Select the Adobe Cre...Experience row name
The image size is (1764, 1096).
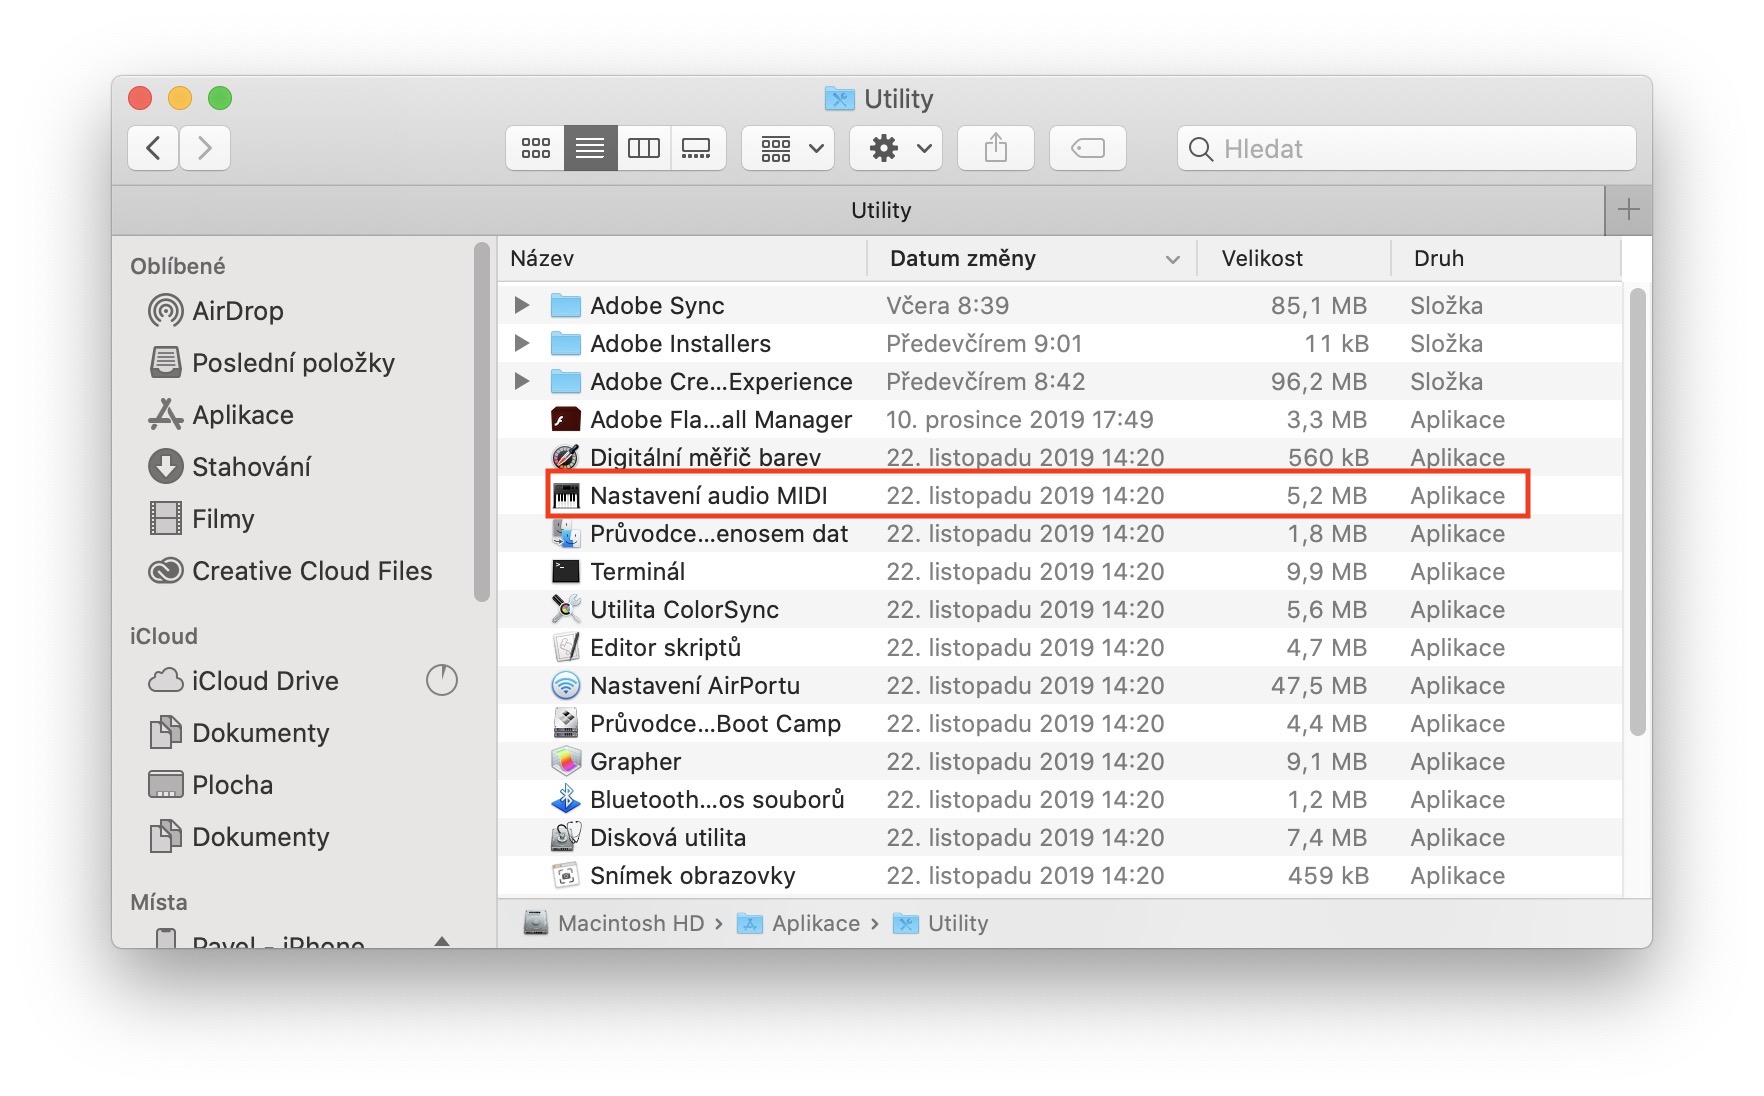721,381
